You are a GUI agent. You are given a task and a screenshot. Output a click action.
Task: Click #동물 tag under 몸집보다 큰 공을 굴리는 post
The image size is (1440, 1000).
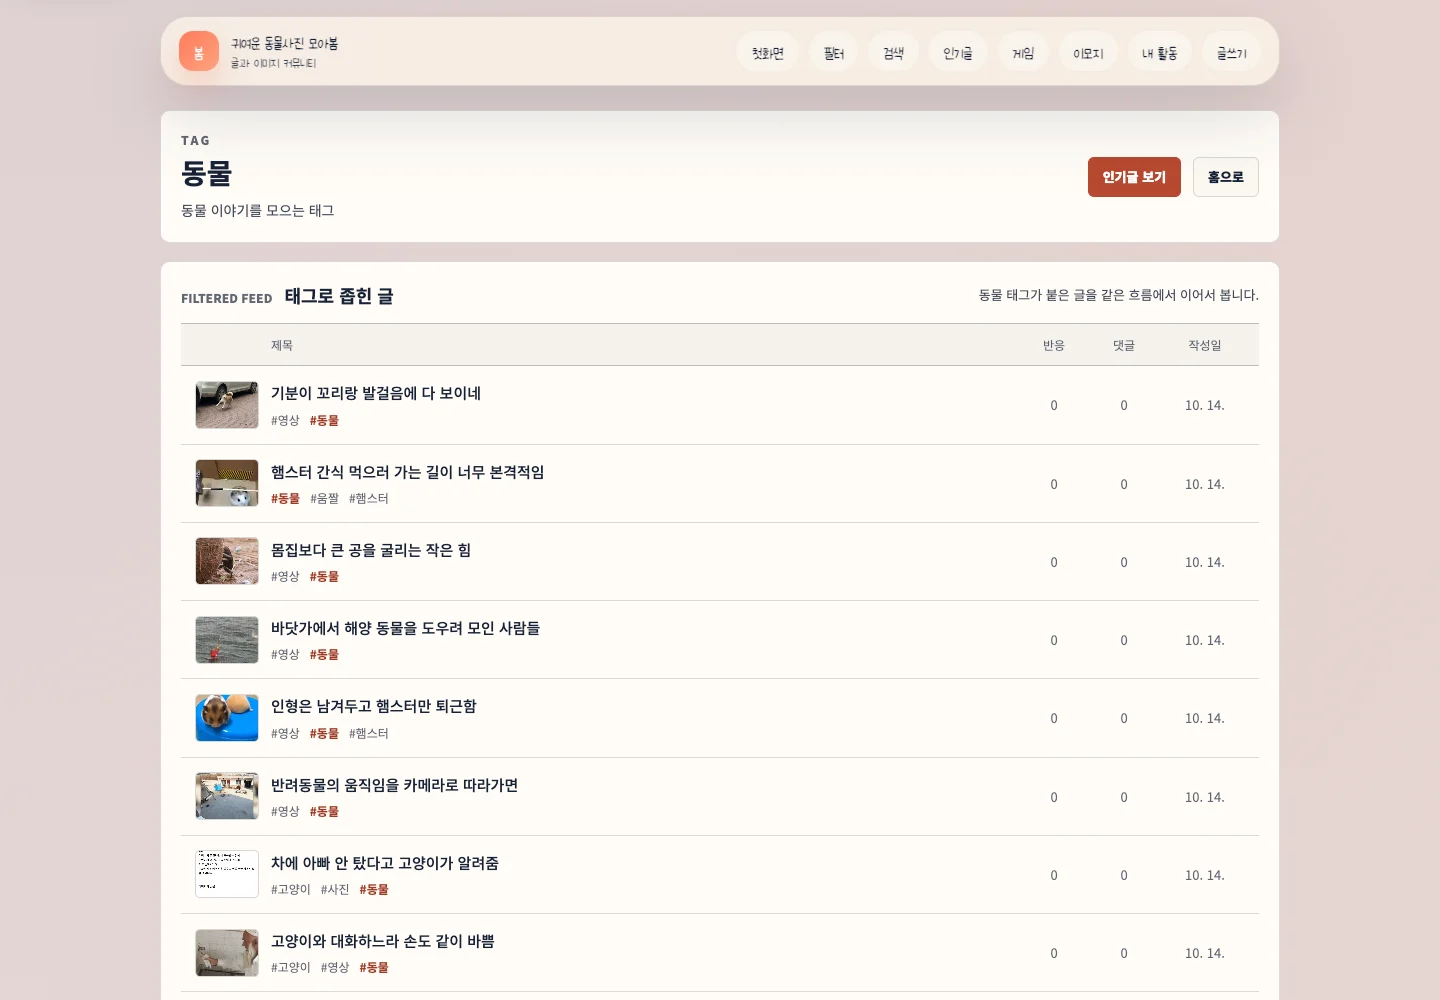click(x=324, y=576)
